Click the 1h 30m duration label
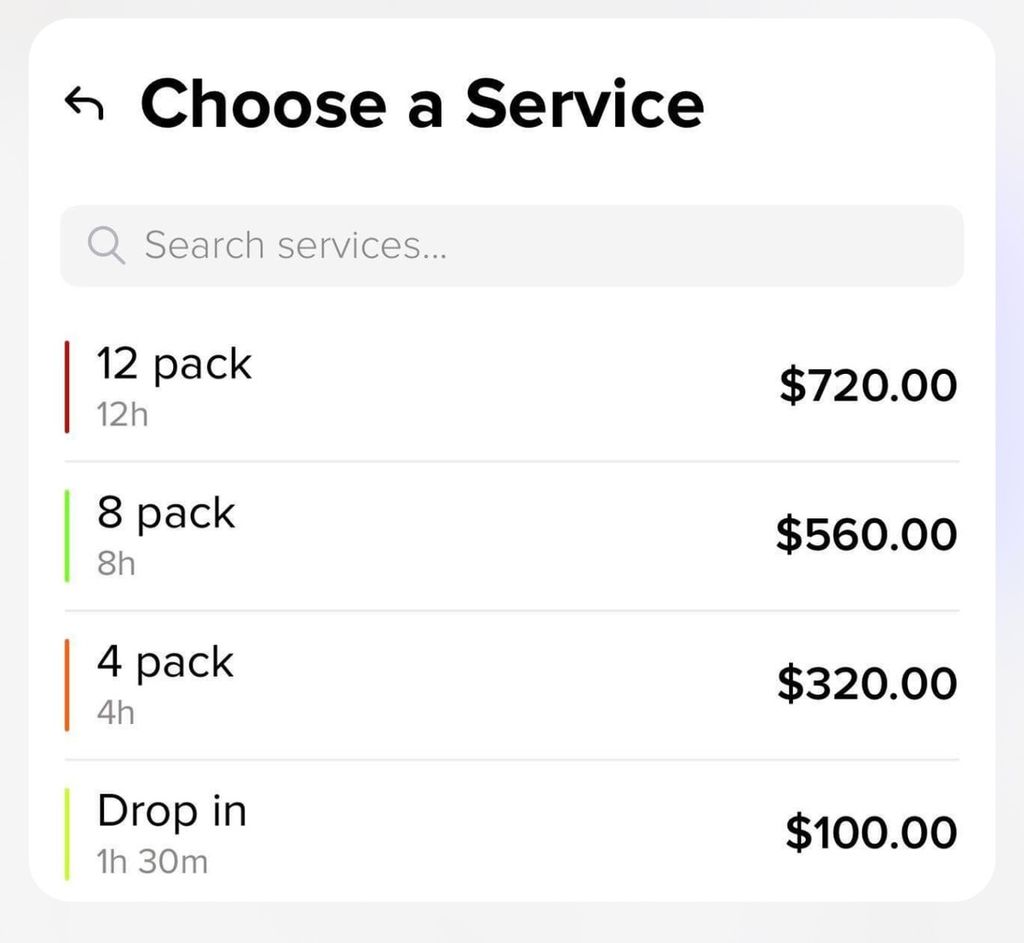Screen dimensions: 1024x943 coord(152,861)
